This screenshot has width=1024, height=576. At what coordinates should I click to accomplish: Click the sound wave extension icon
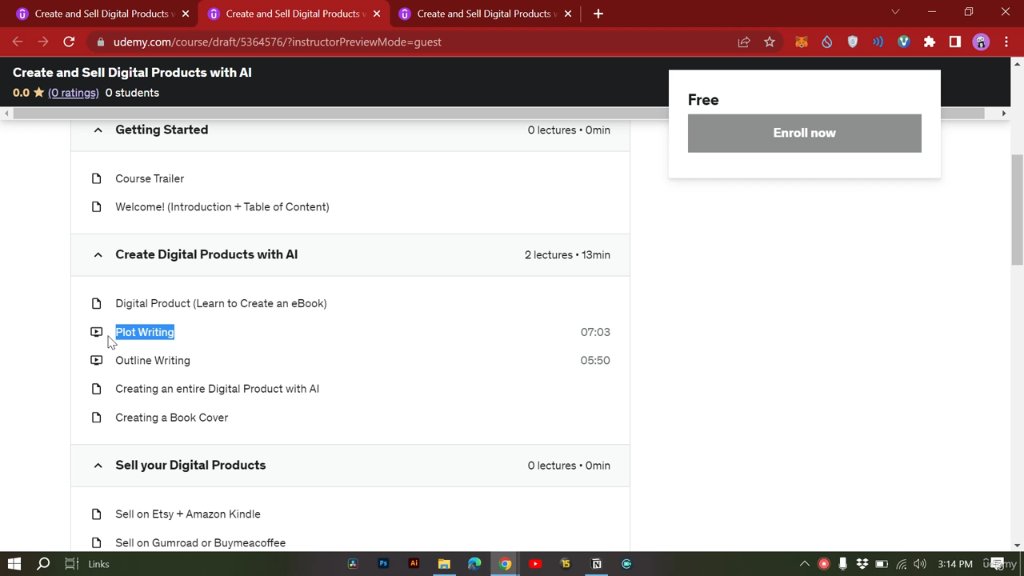pos(878,42)
